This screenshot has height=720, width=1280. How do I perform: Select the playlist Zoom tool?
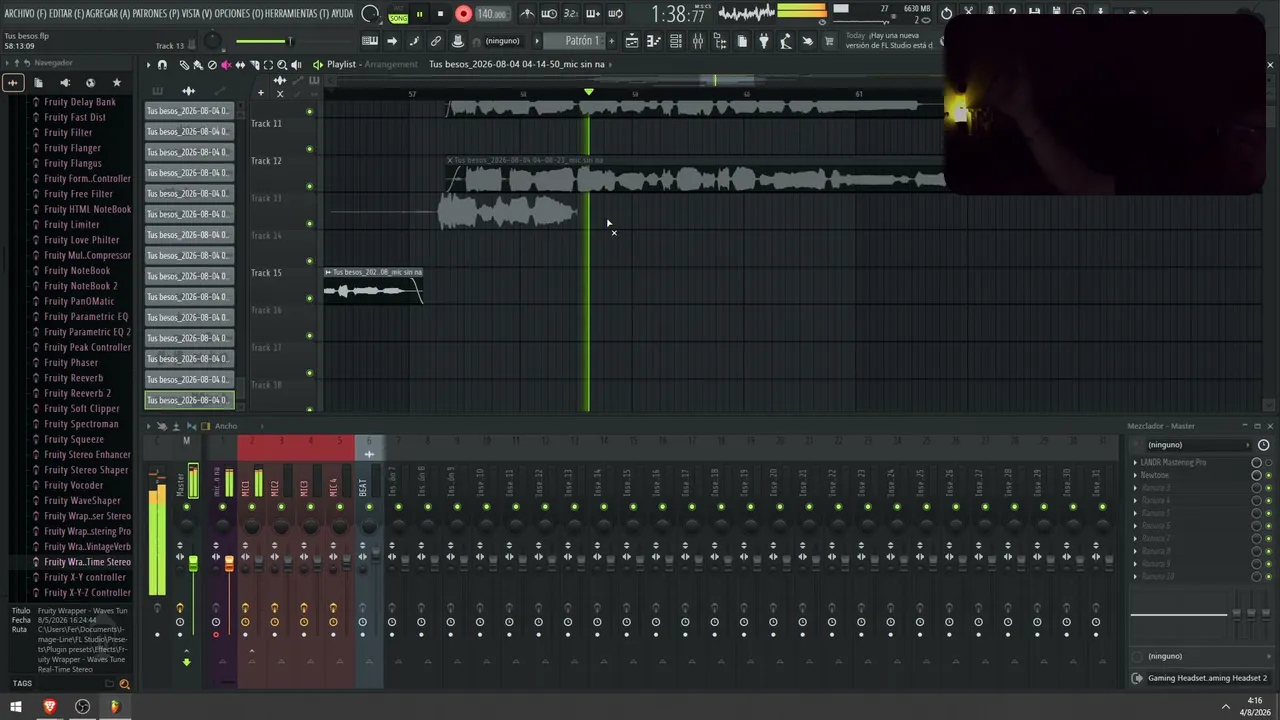[282, 64]
